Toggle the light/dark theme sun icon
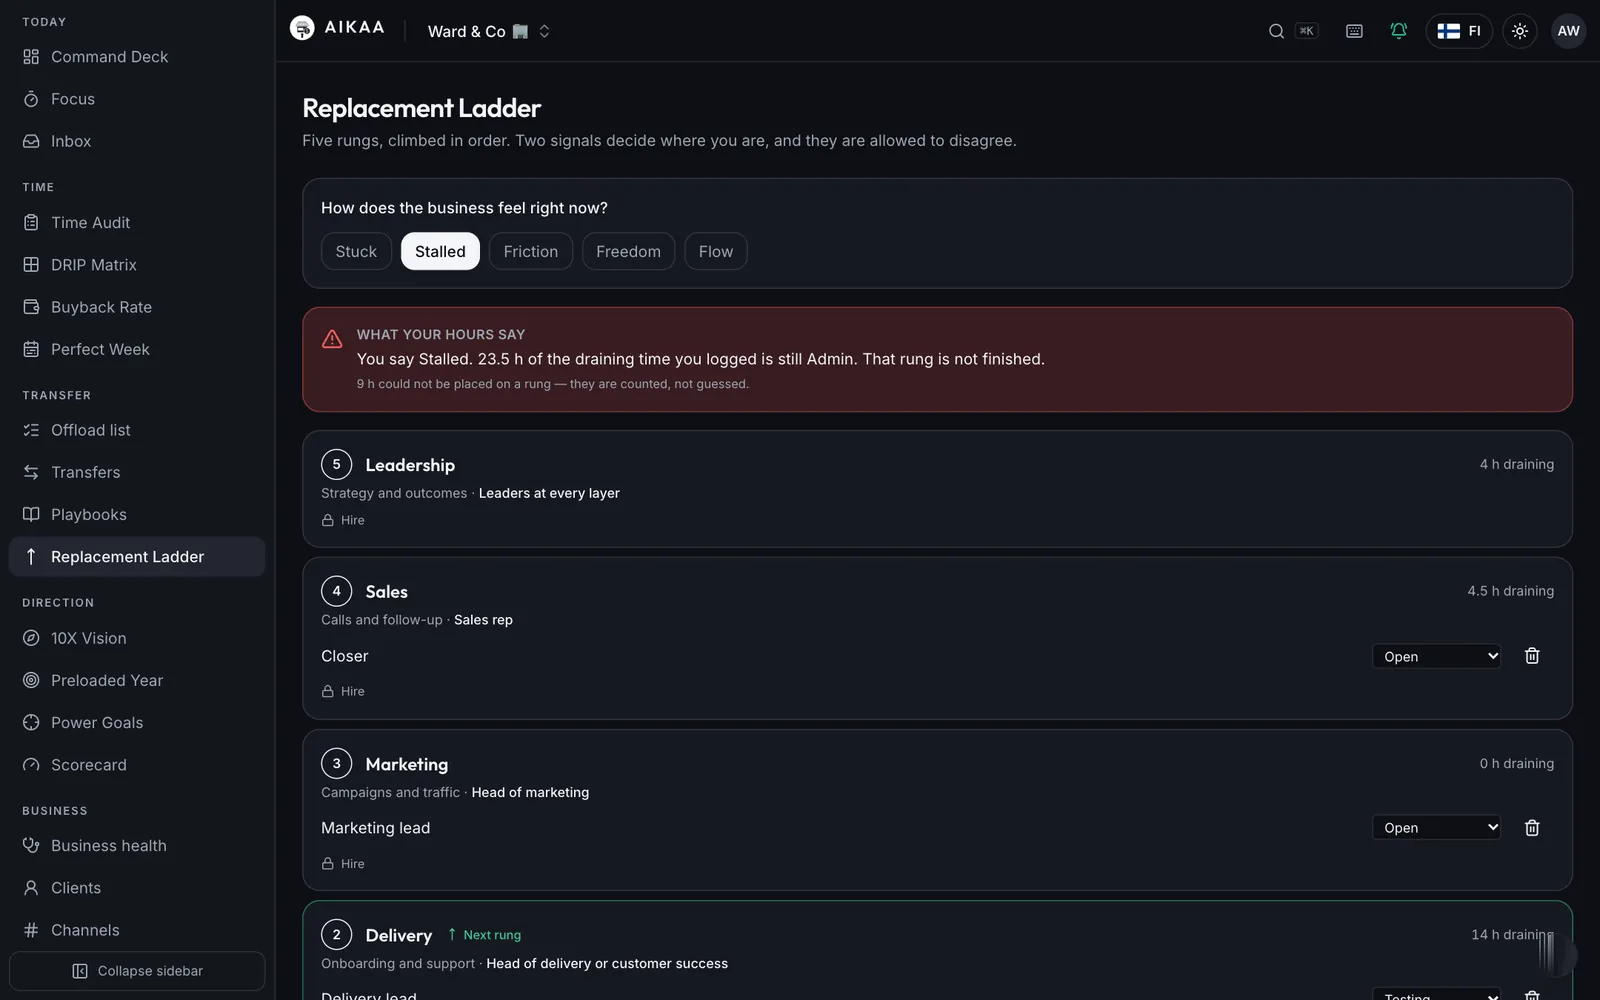 pos(1519,31)
